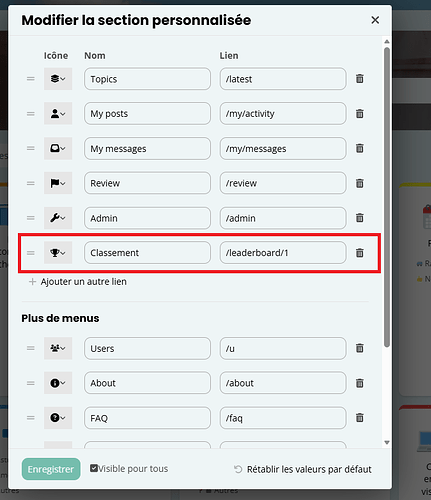Viewport: 431px width, 500px height.
Task: Delete the Review link row
Action: 360,183
